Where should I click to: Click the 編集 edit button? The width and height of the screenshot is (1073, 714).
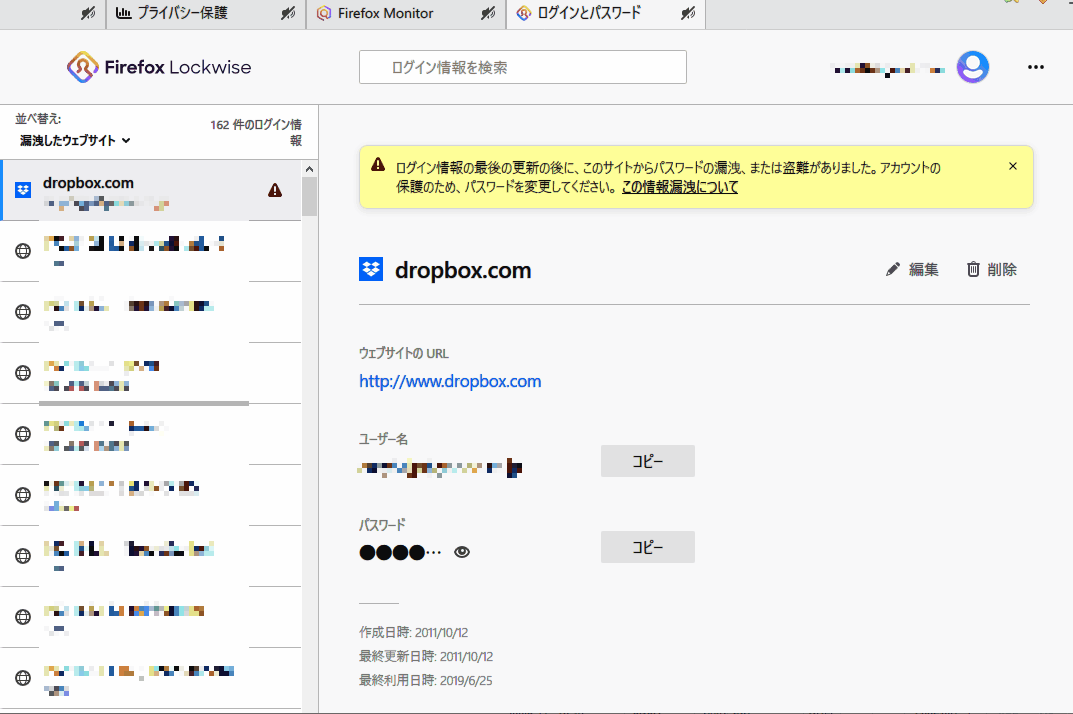pyautogui.click(x=912, y=270)
